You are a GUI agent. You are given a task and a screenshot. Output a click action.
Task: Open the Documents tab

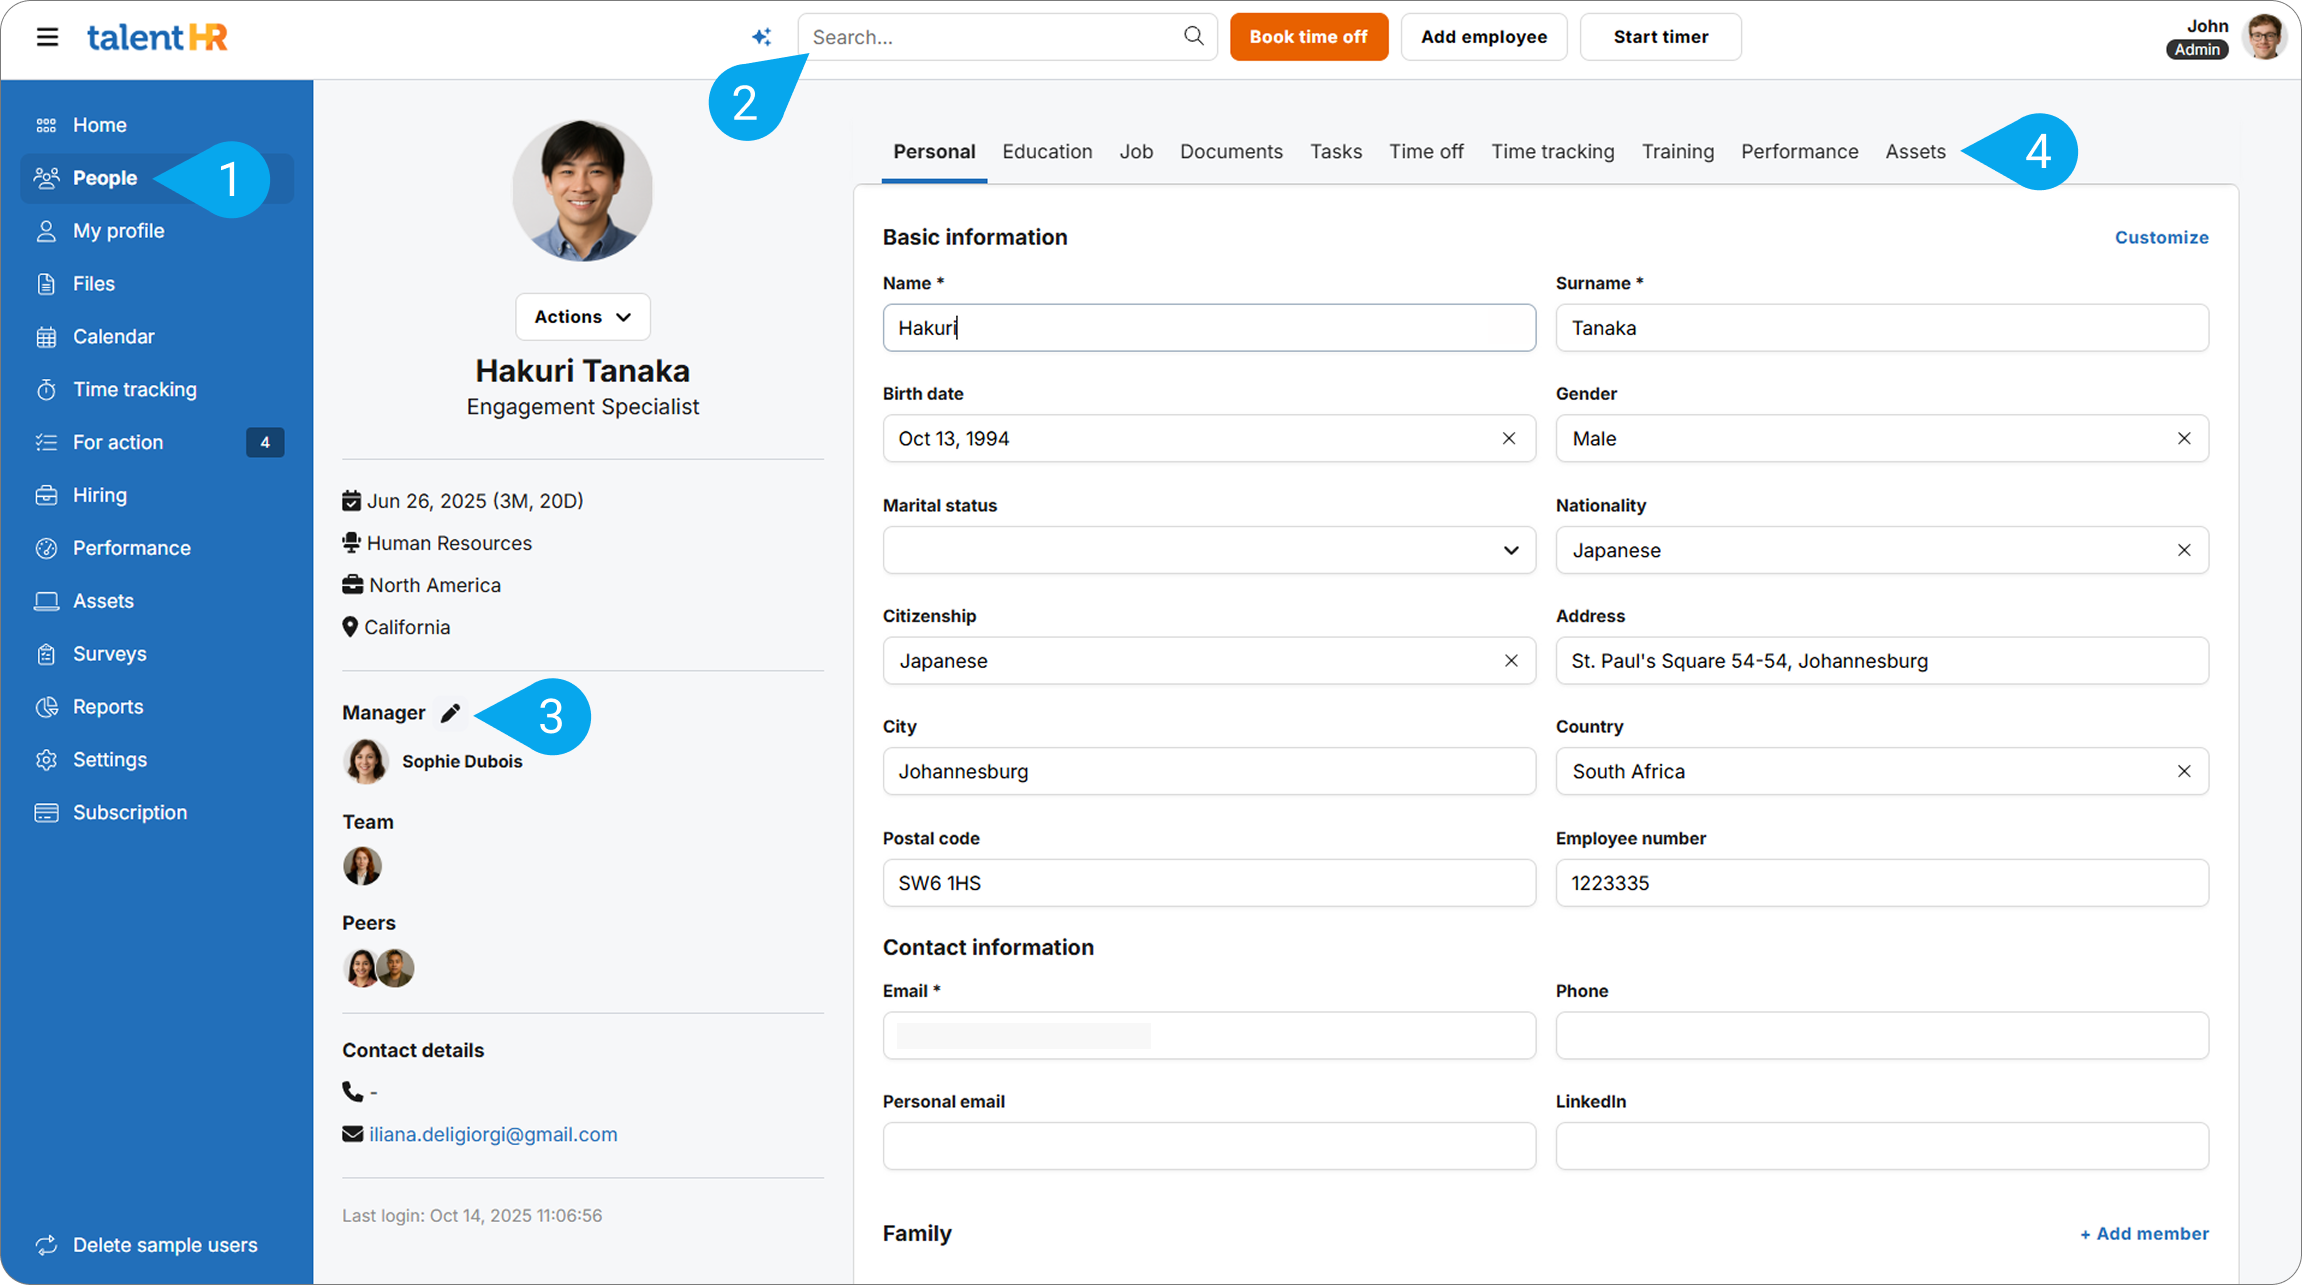pyautogui.click(x=1231, y=152)
